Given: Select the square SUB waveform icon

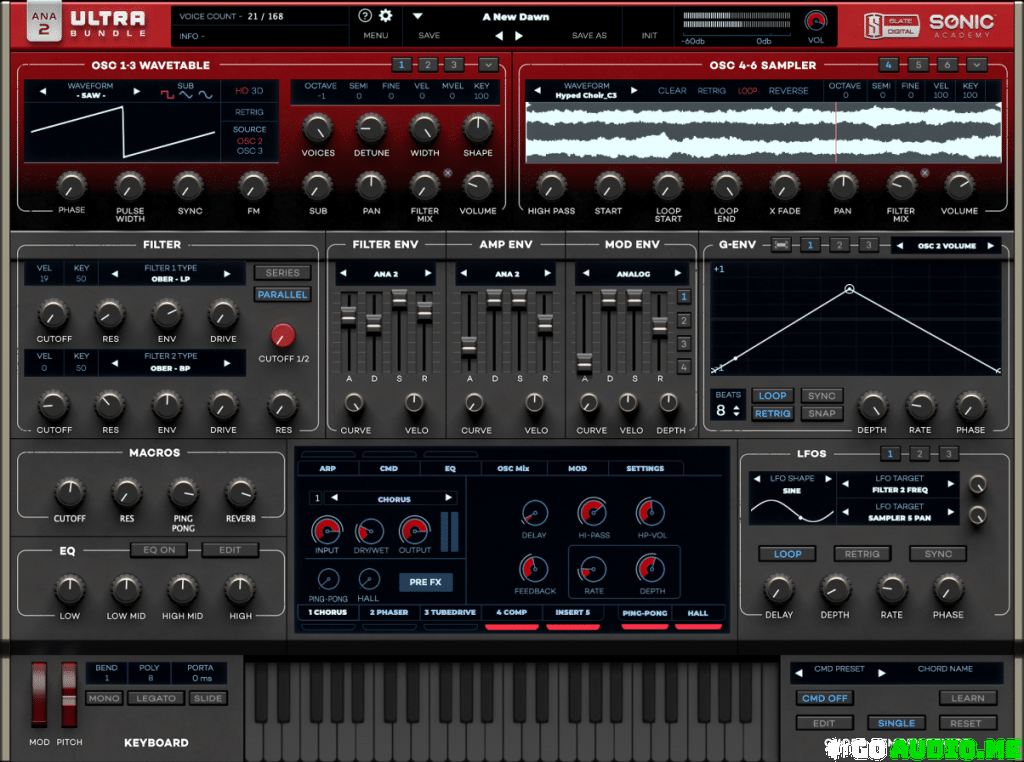Looking at the screenshot, I should pos(166,94).
